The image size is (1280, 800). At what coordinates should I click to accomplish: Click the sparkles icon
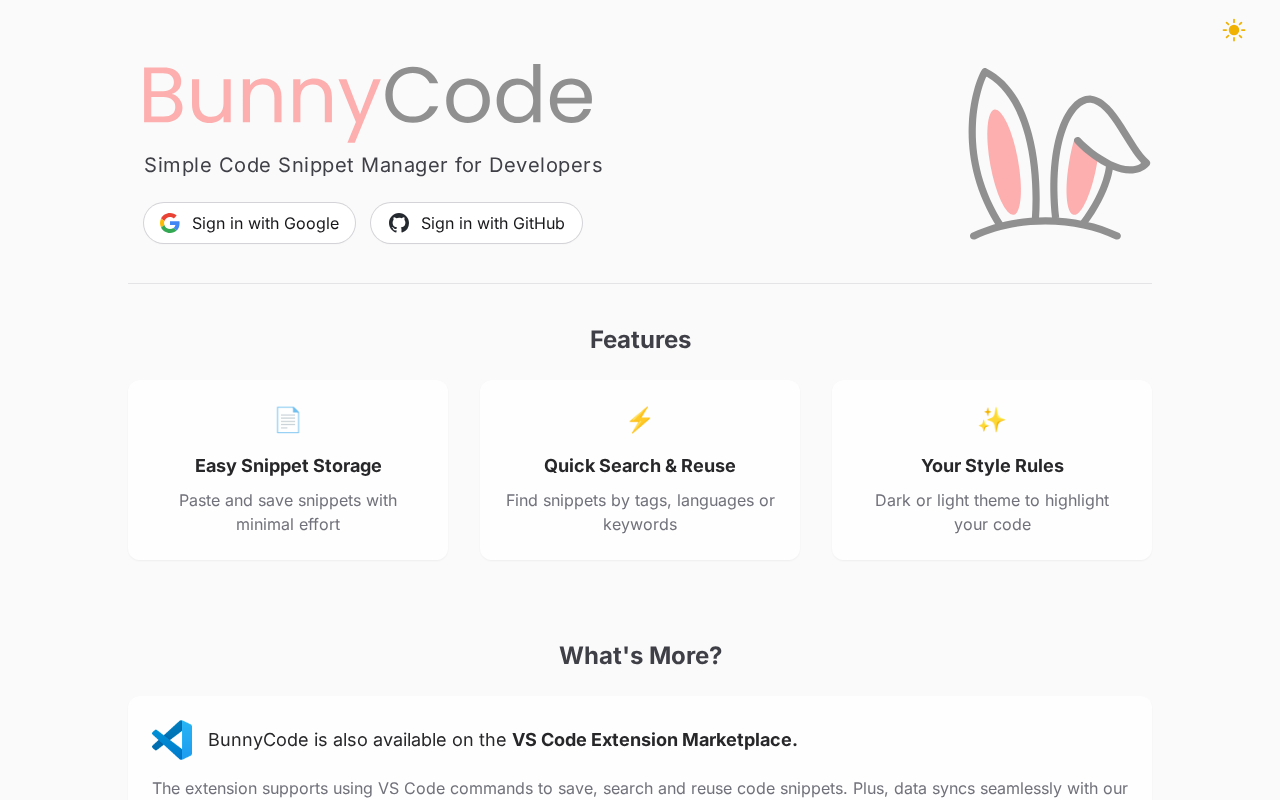992,420
